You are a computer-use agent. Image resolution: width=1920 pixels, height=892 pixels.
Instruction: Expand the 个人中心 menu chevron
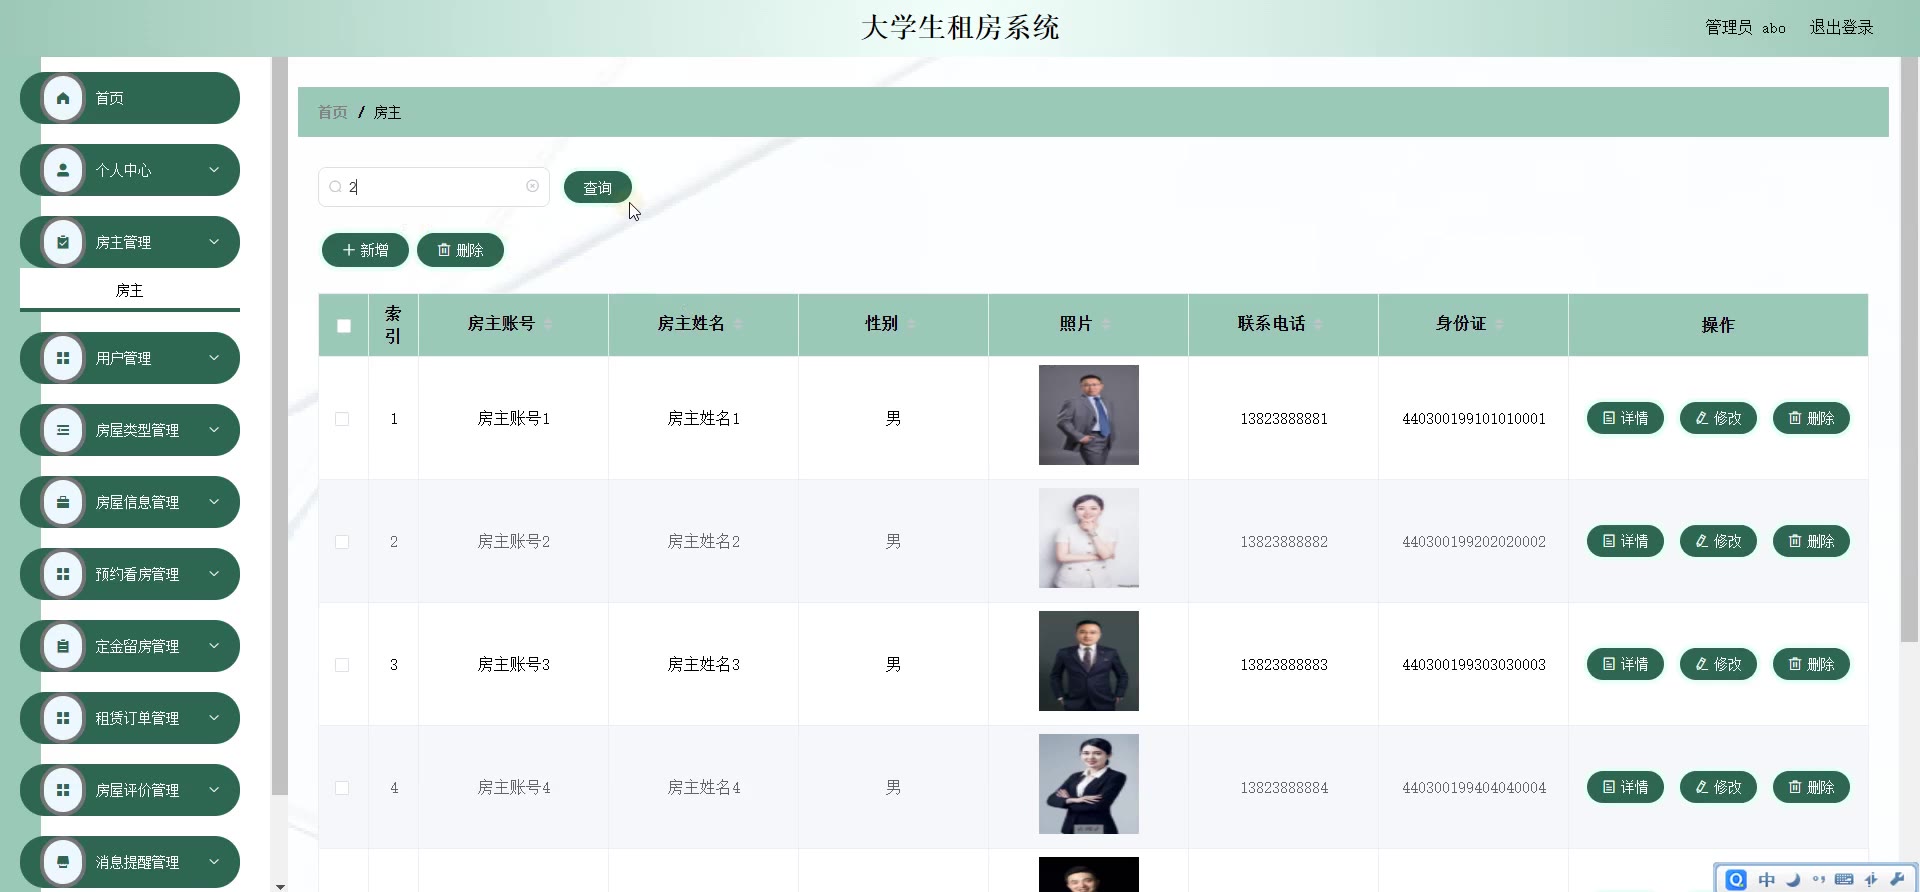(x=214, y=170)
